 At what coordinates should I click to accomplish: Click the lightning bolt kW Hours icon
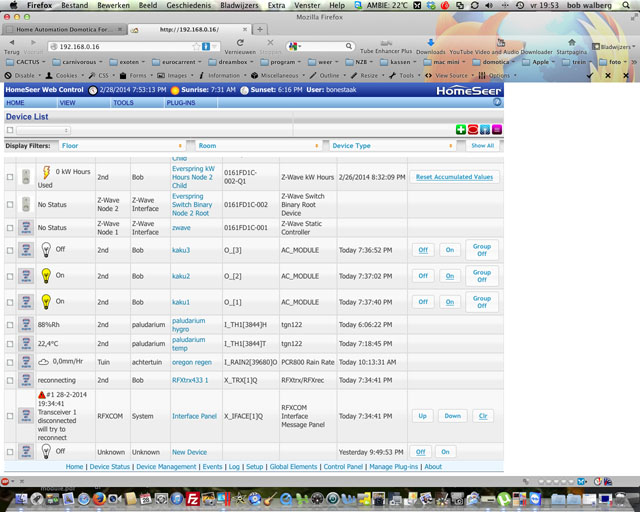46,172
